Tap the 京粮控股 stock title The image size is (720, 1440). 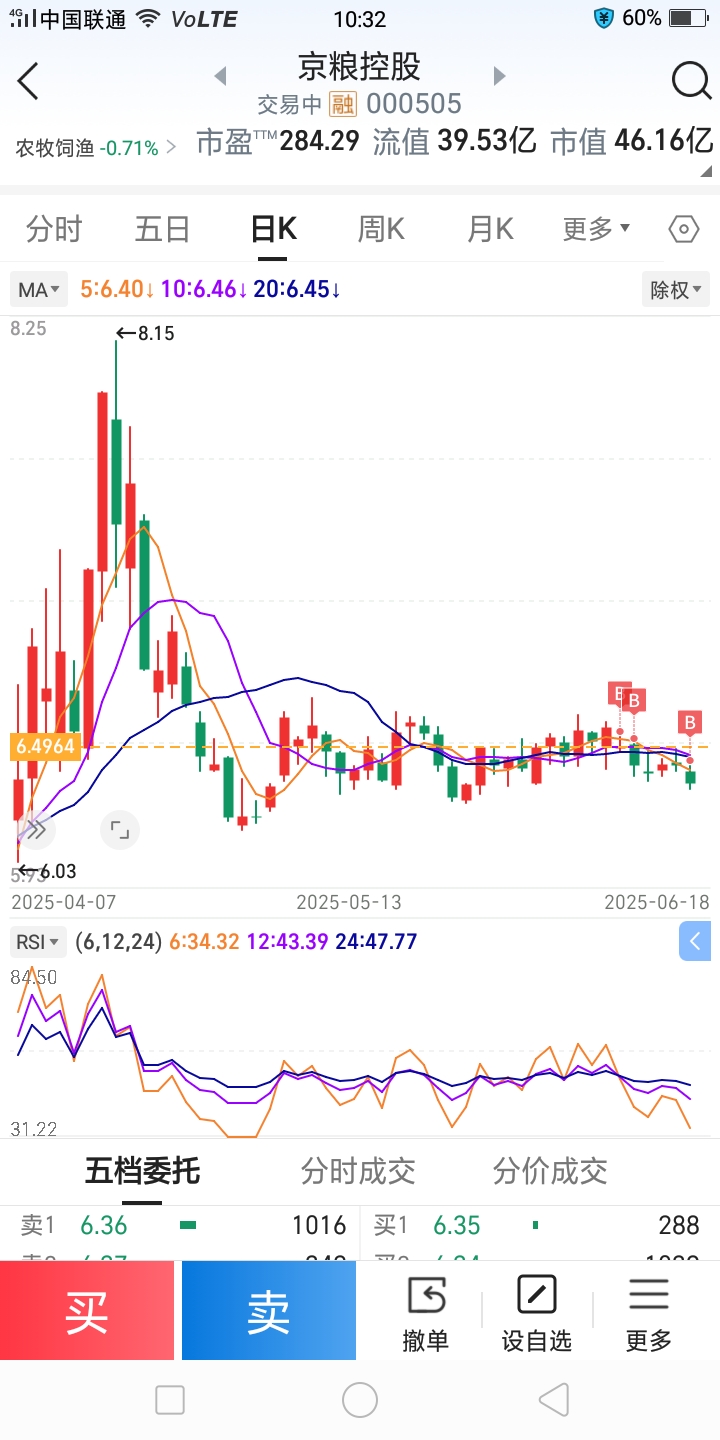click(x=359, y=66)
